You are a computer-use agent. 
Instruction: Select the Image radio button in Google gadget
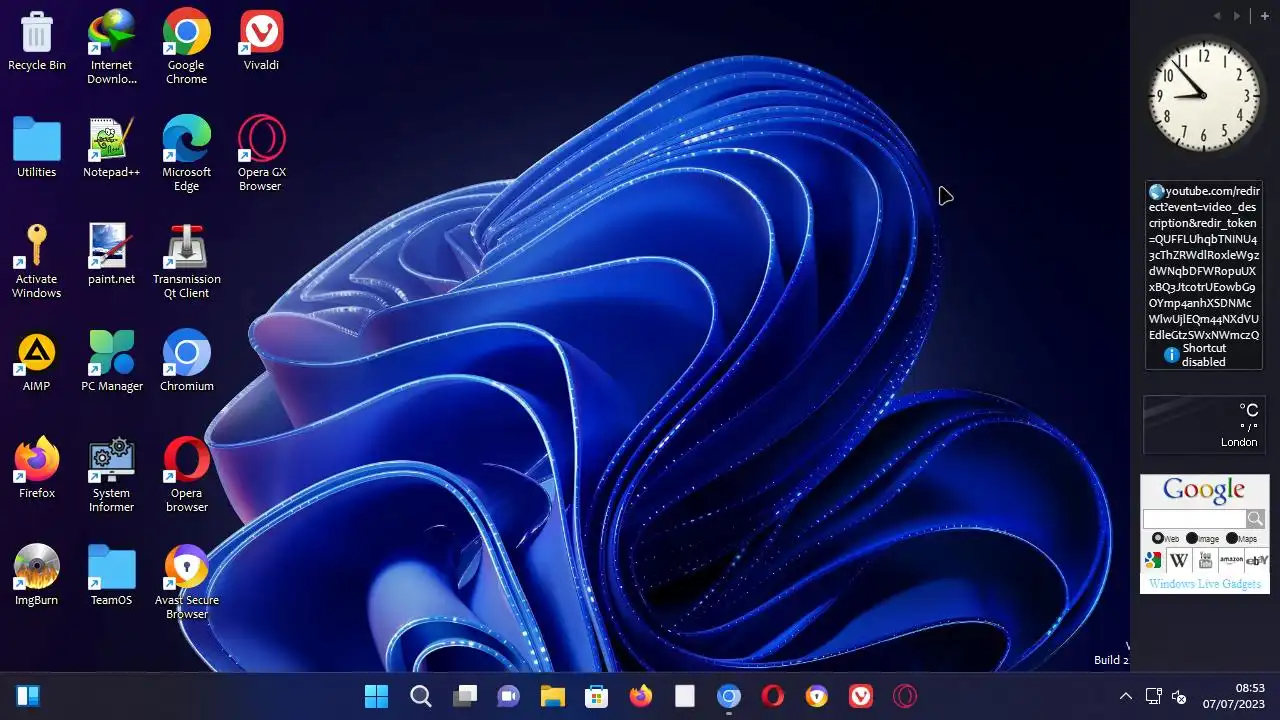pyautogui.click(x=1192, y=538)
